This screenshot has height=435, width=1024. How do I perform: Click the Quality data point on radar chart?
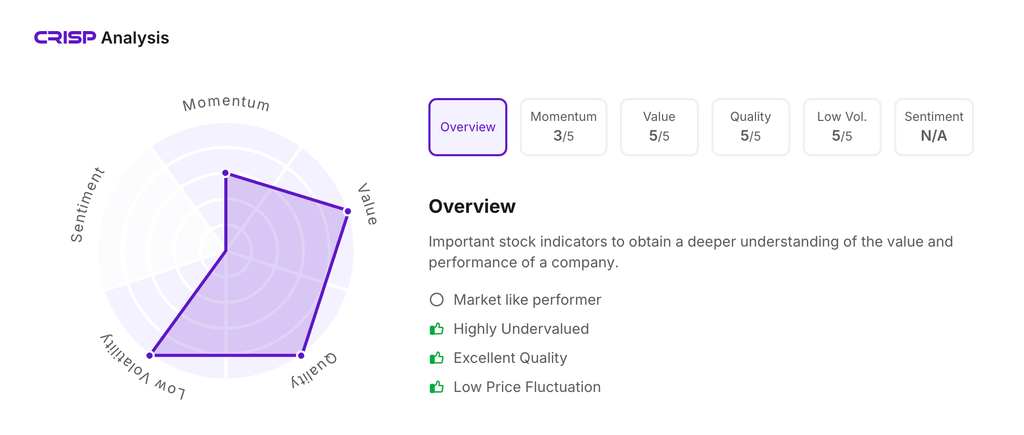click(x=301, y=355)
